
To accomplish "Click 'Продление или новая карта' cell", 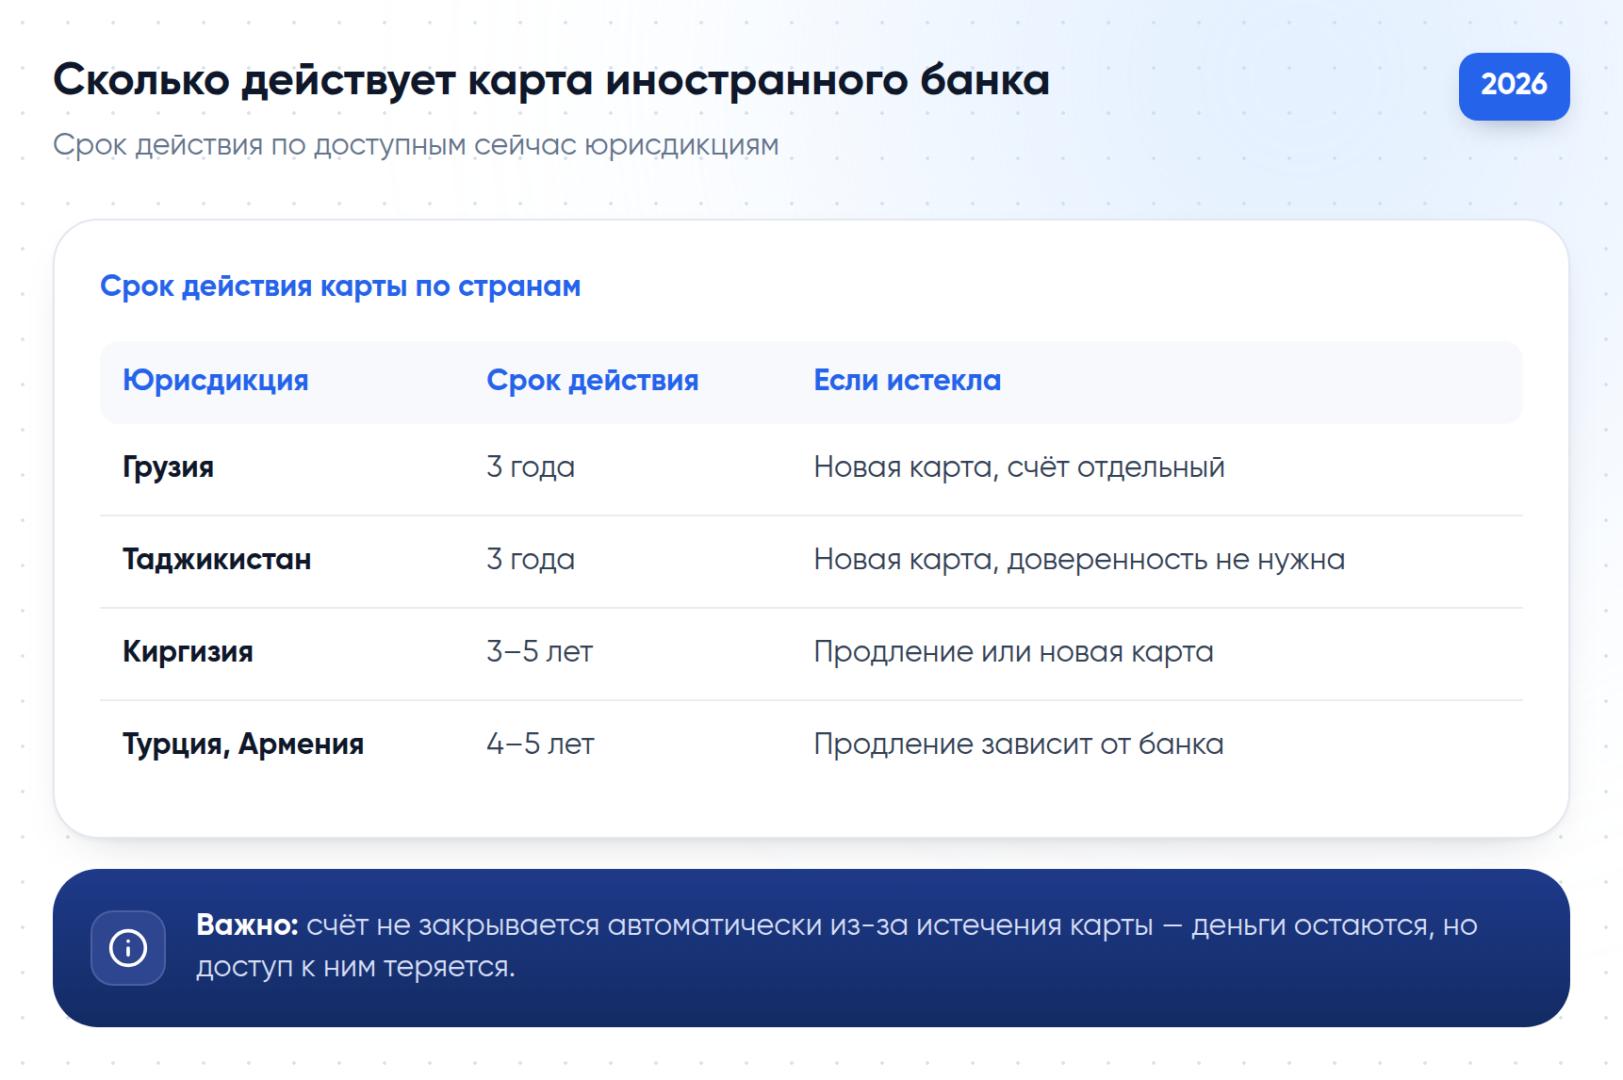I will [x=1013, y=652].
